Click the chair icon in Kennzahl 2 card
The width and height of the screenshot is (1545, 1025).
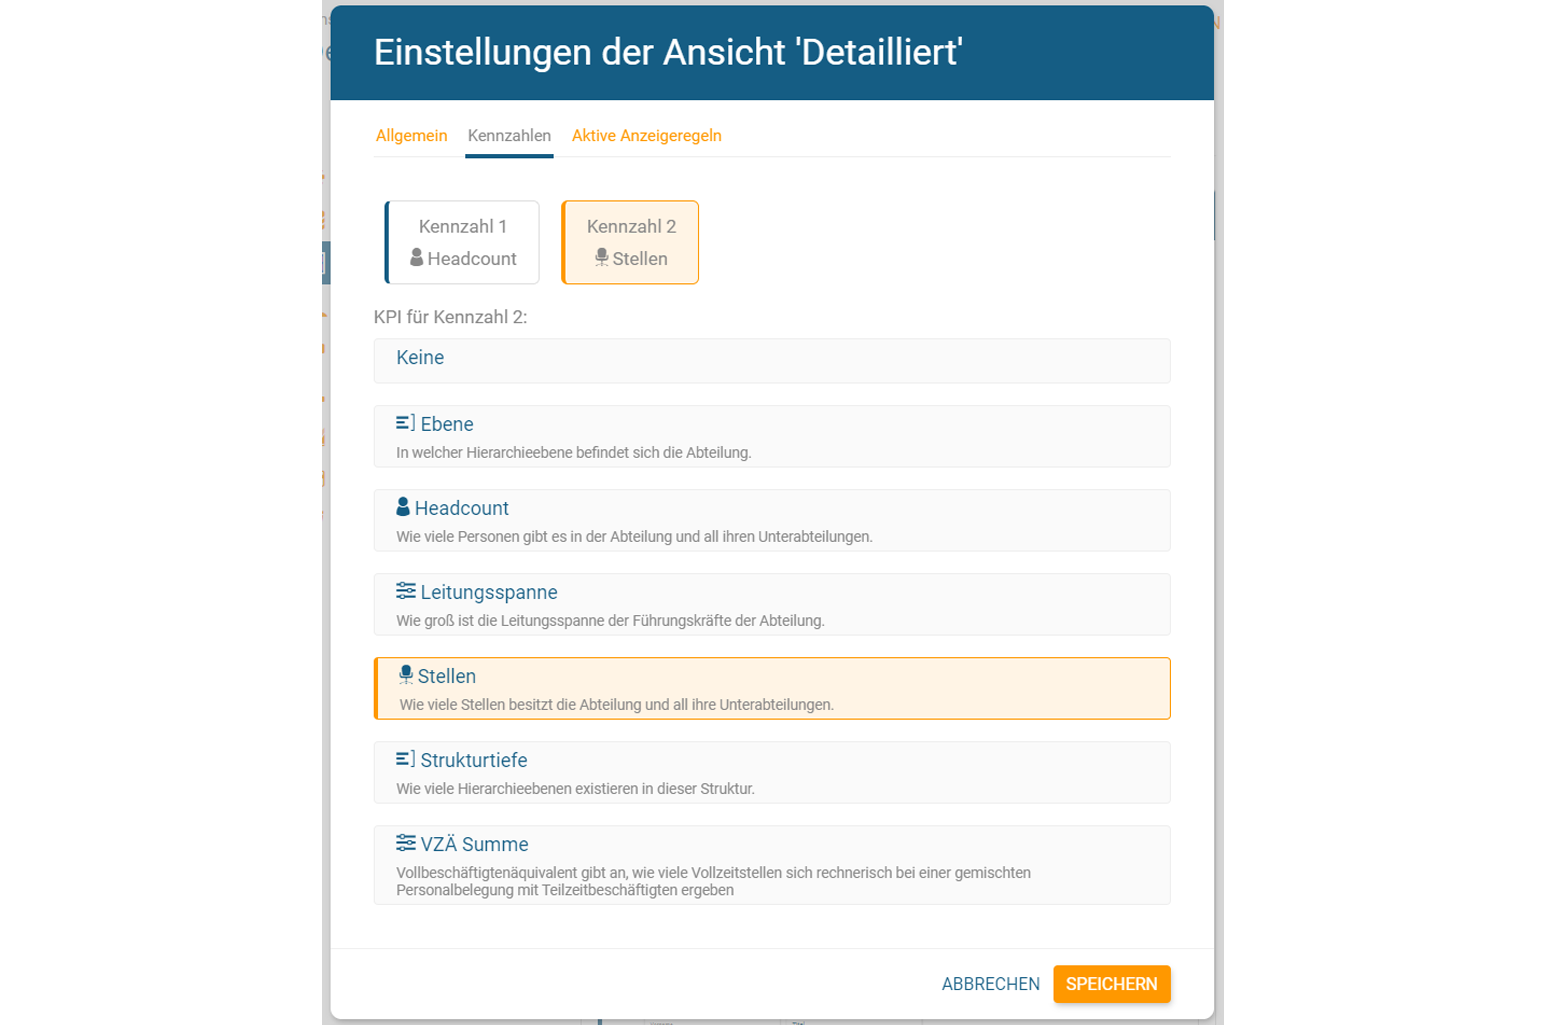click(x=601, y=258)
